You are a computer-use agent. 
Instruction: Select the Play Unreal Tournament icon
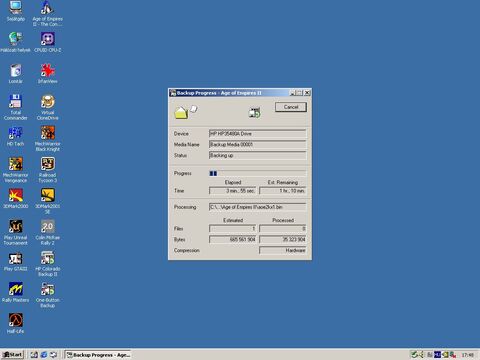[15, 232]
